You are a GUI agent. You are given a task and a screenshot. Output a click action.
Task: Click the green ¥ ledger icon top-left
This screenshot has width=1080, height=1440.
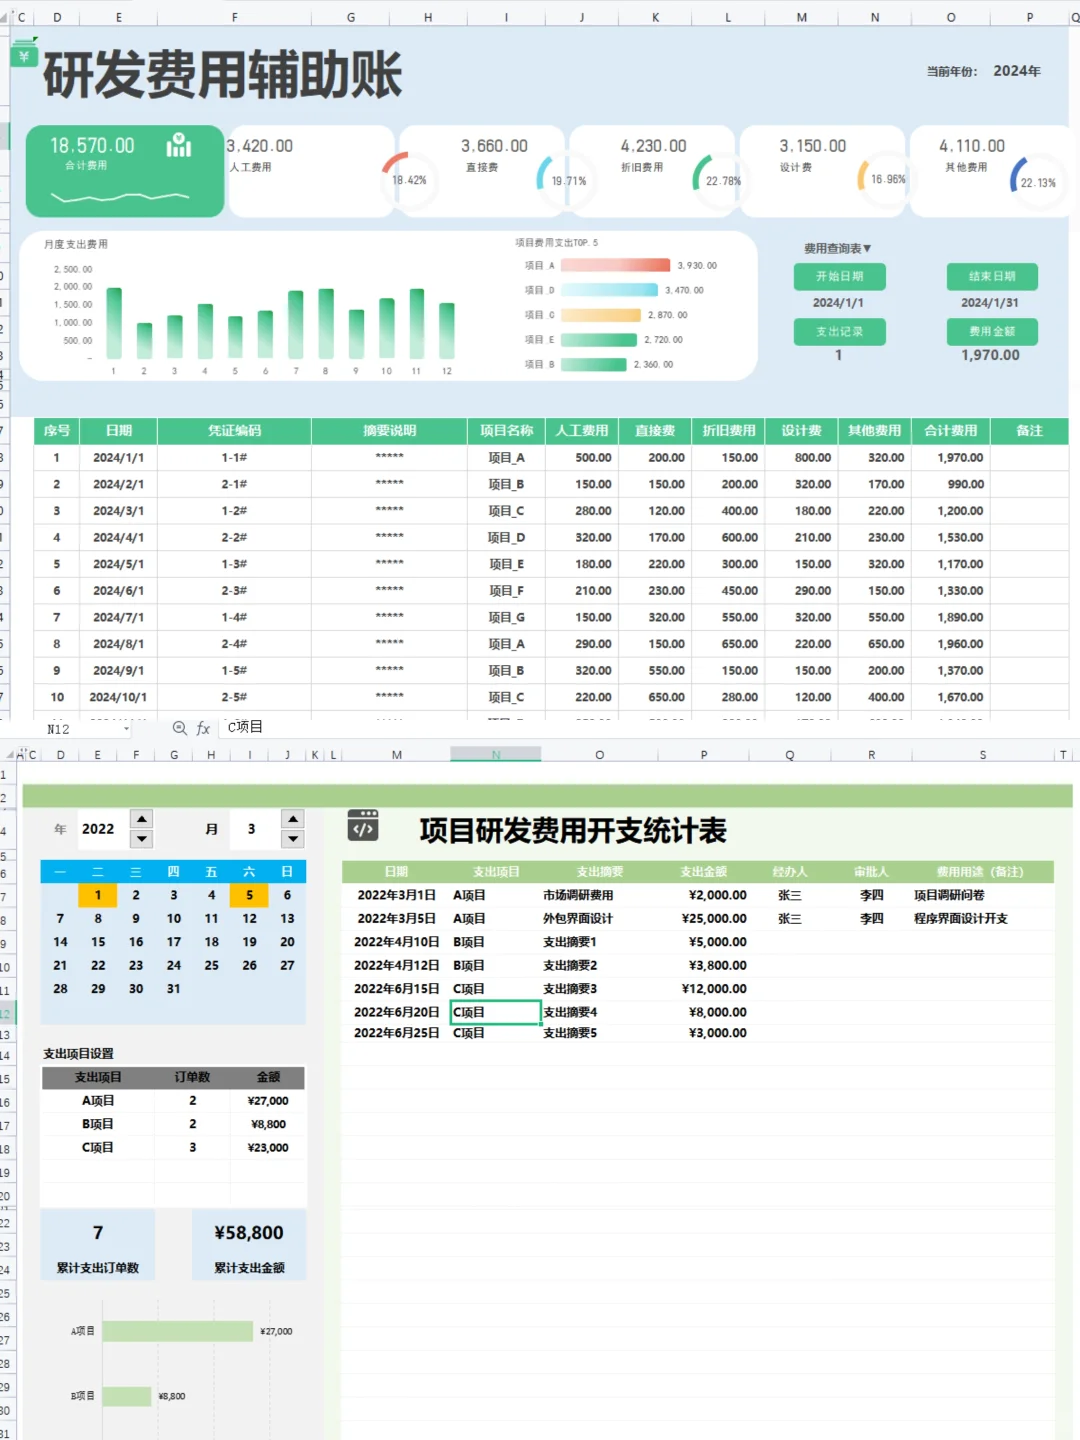pyautogui.click(x=22, y=55)
